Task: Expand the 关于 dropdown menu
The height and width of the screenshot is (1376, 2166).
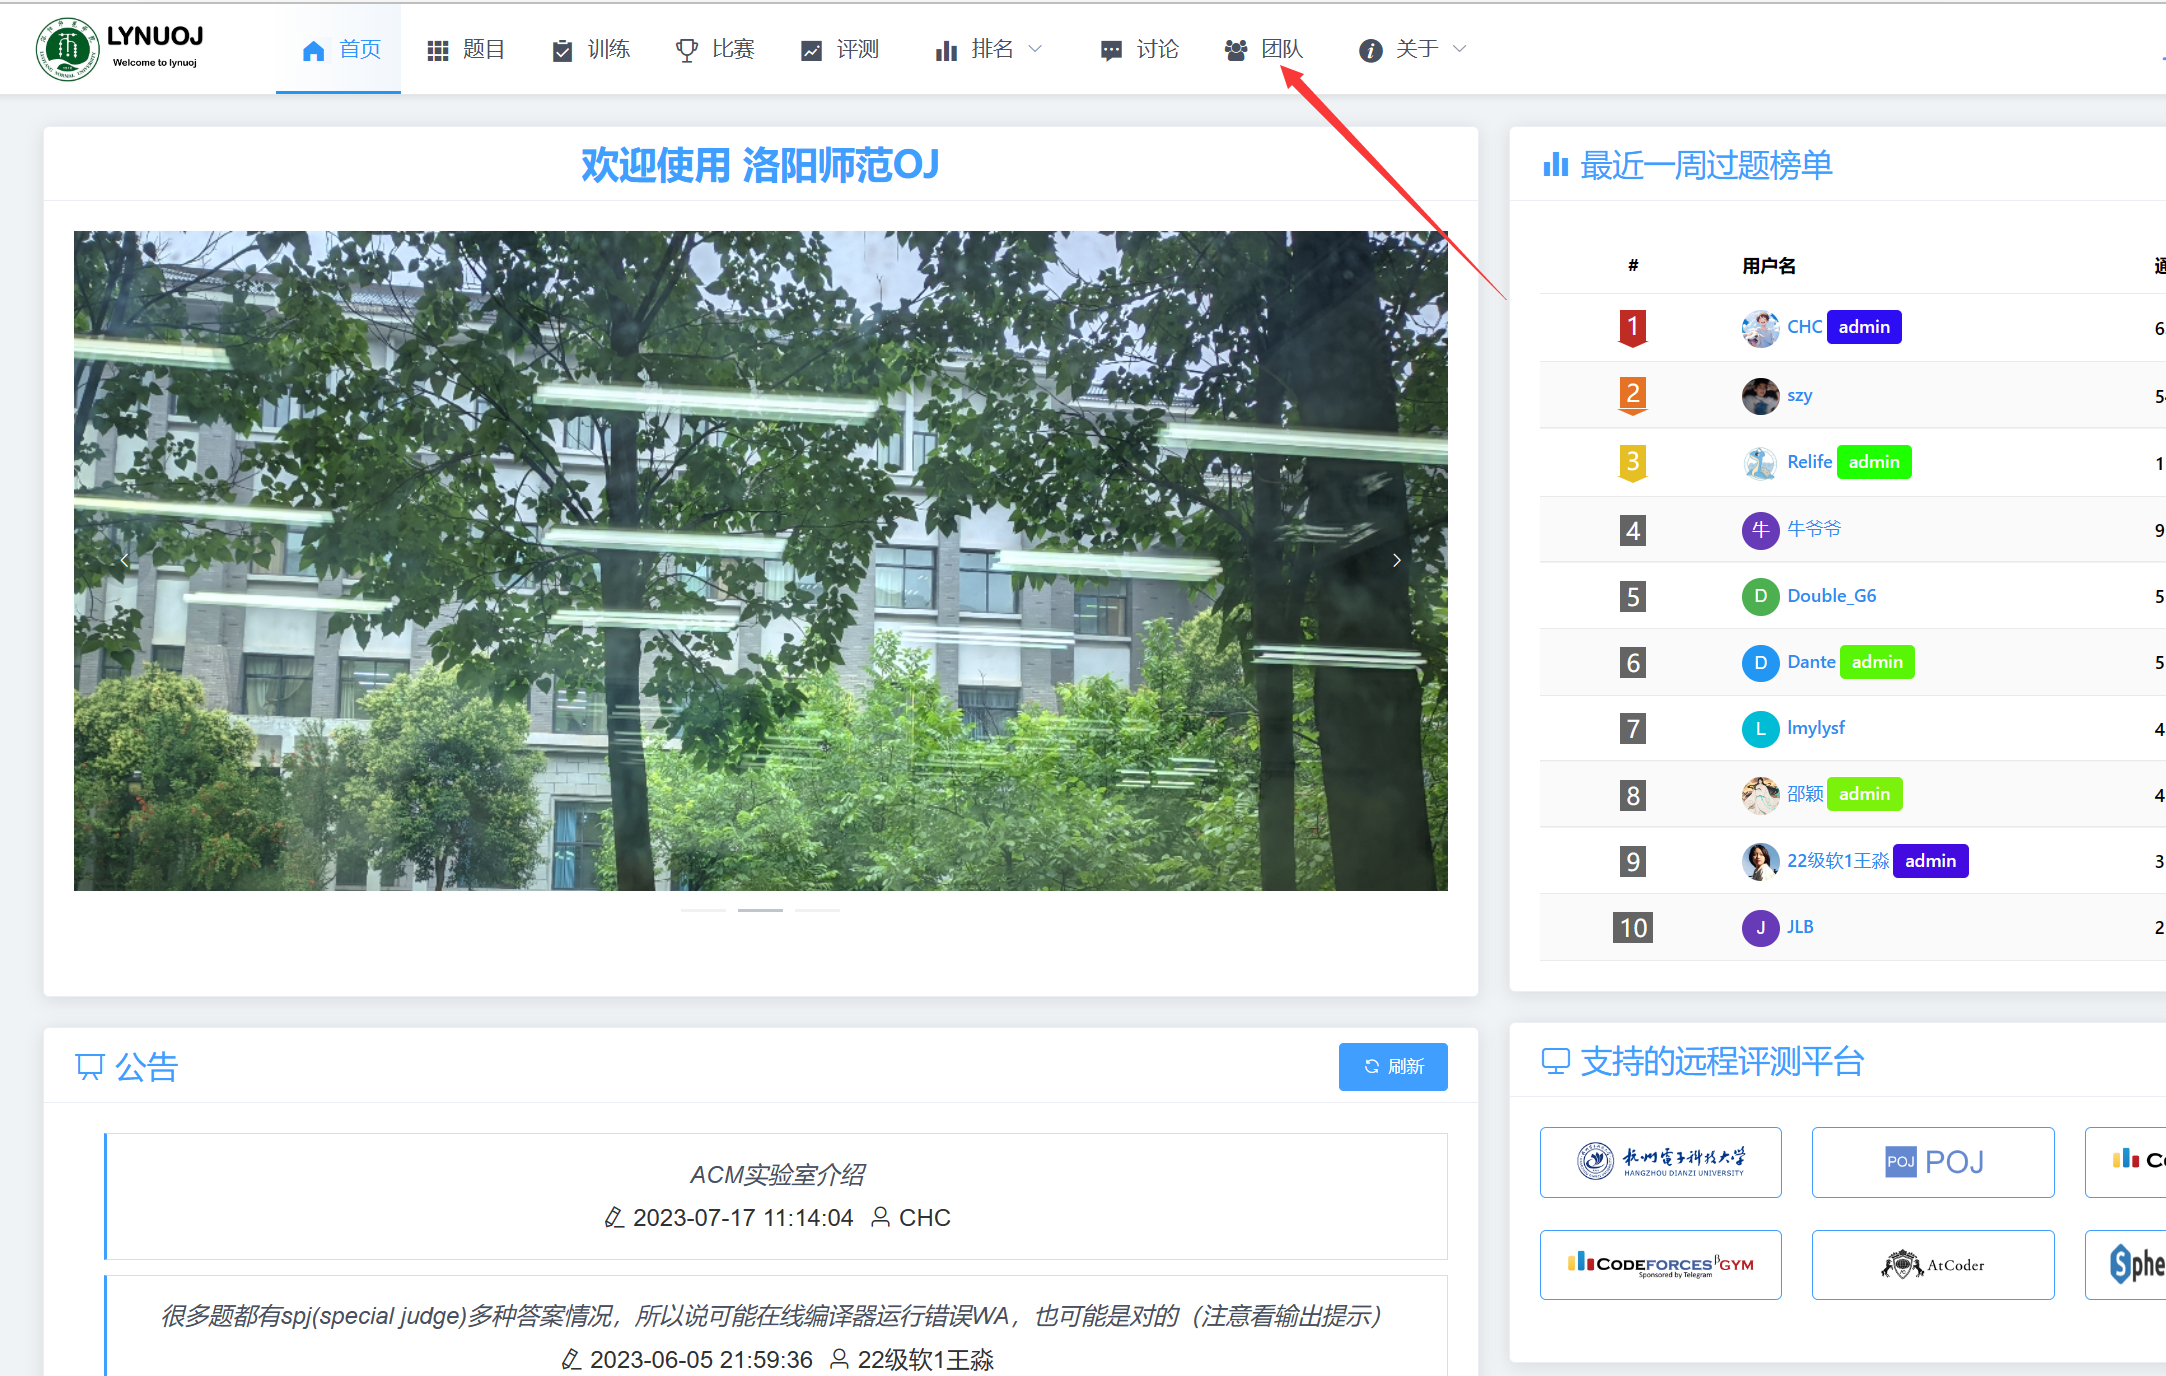Action: click(1459, 49)
